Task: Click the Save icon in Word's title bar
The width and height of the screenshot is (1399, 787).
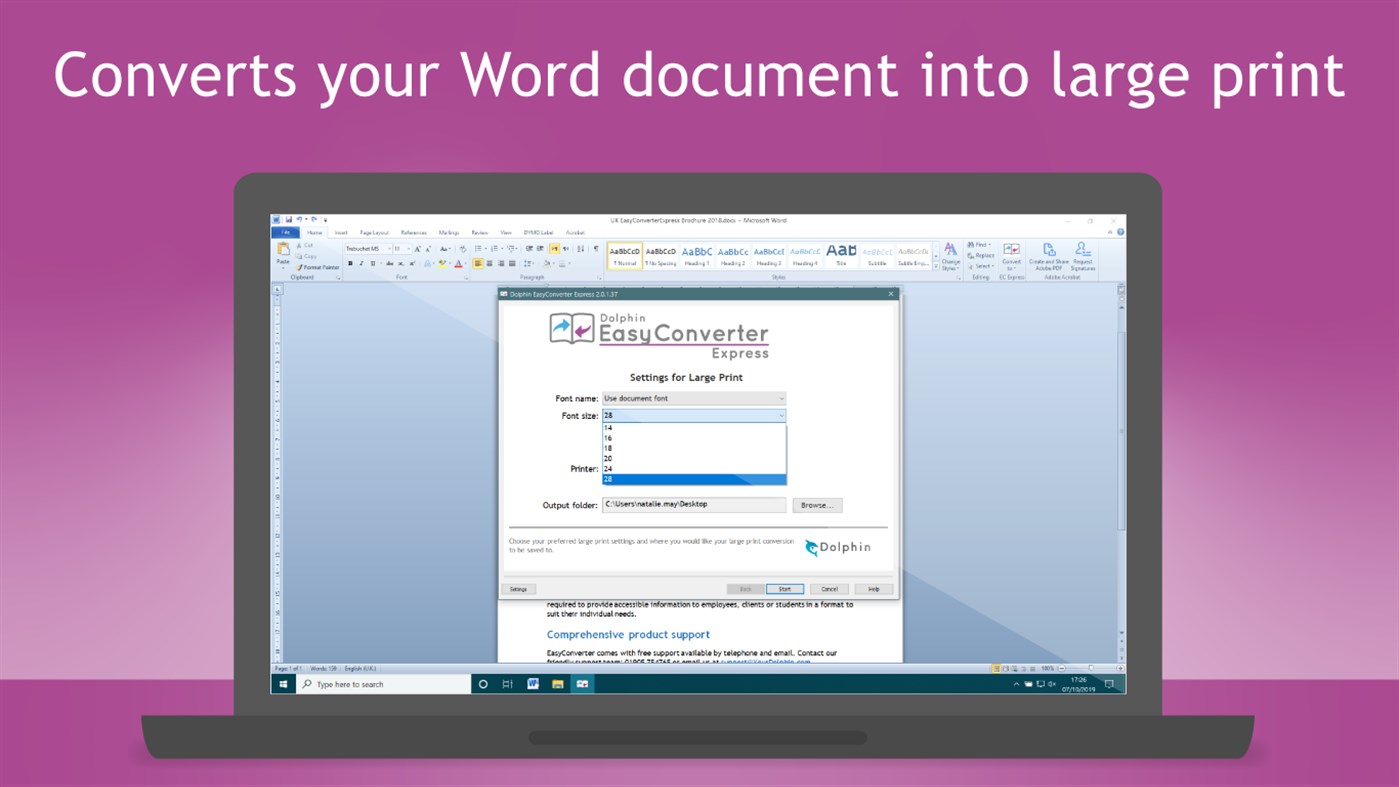Action: [x=289, y=219]
